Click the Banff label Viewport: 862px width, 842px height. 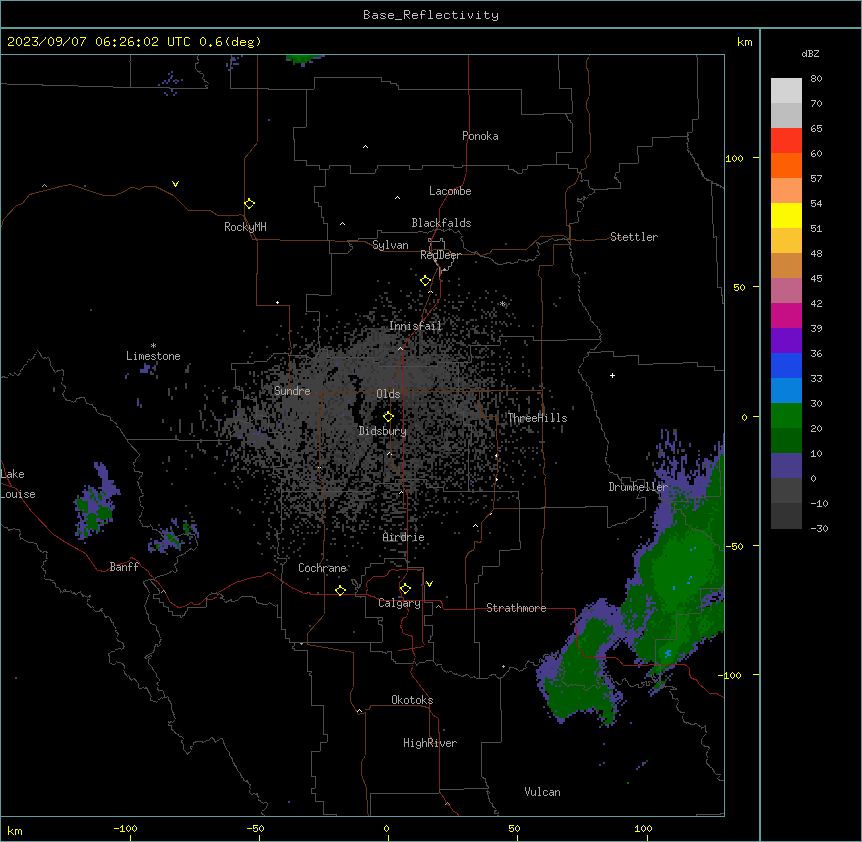(x=124, y=567)
